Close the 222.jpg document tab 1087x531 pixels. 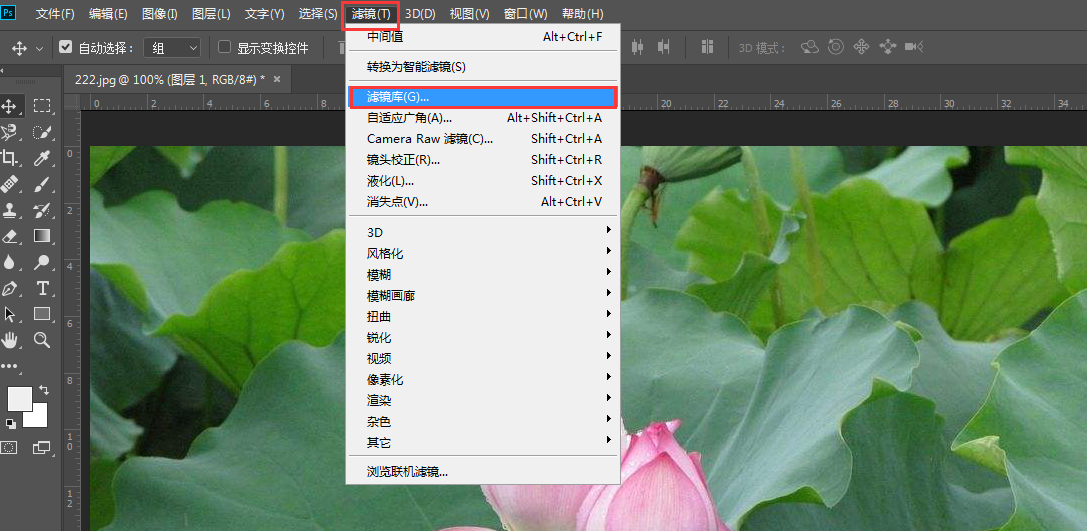[x=277, y=80]
